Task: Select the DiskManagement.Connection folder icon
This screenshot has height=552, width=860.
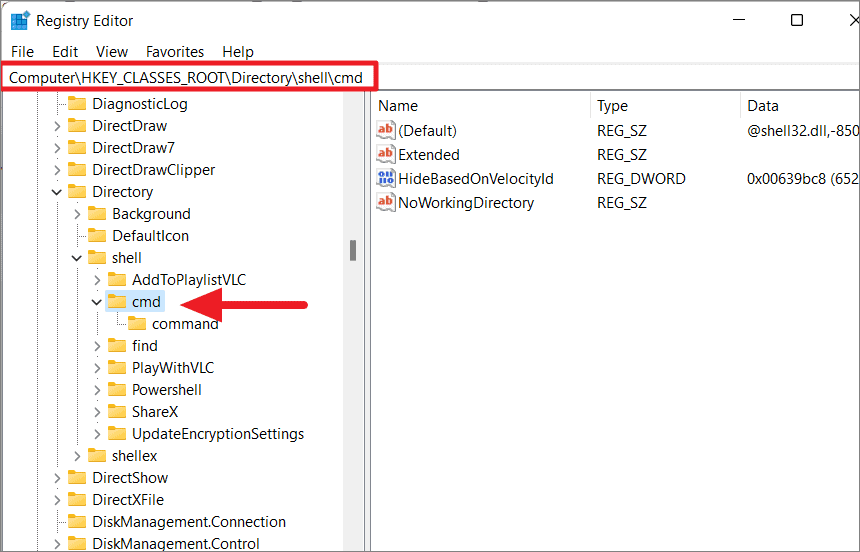Action: [77, 521]
